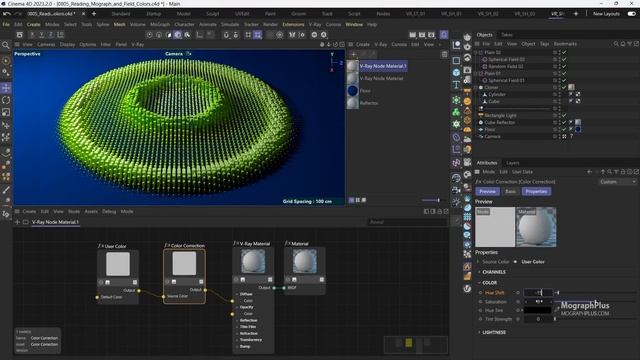Click the Hue Shift slider track
The width and height of the screenshot is (640, 360).
(596, 293)
